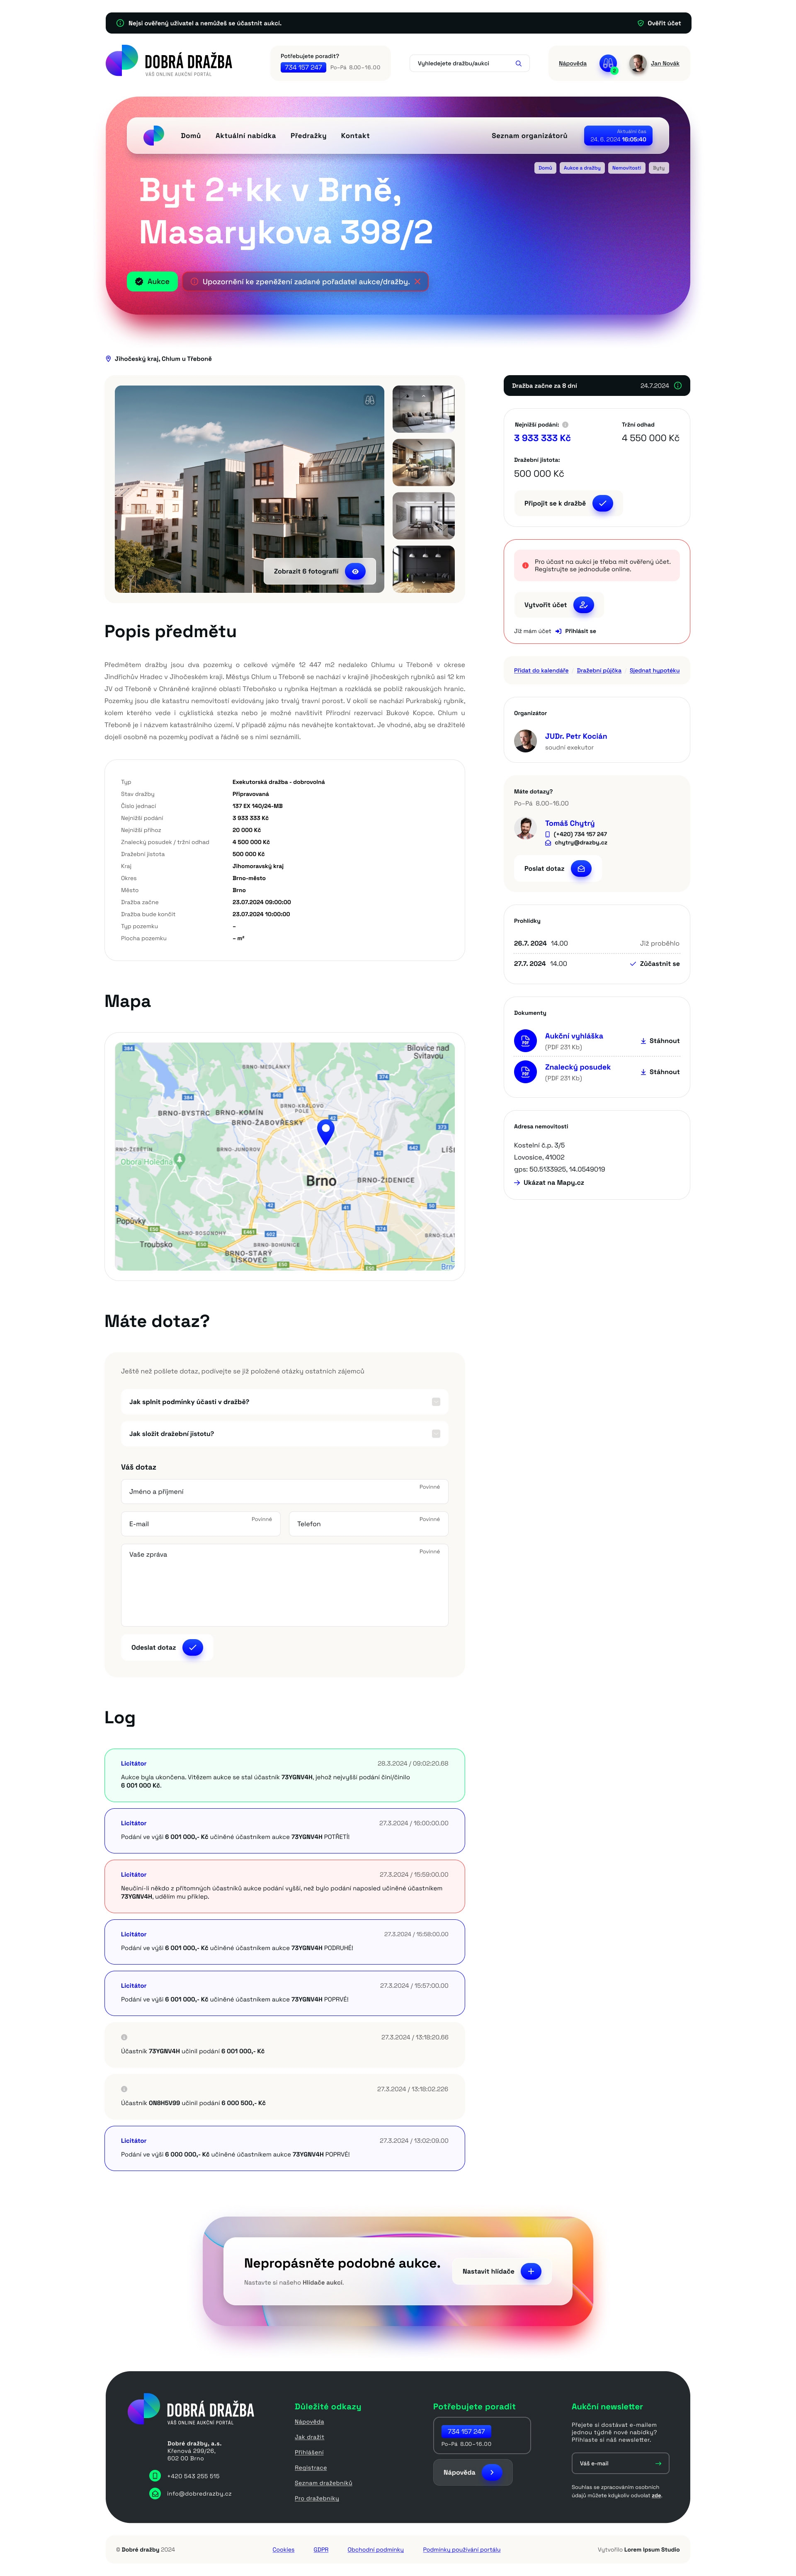This screenshot has width=796, height=2576.
Task: Click the Aukce a dražby breadcrumb chip
Action: 582,168
